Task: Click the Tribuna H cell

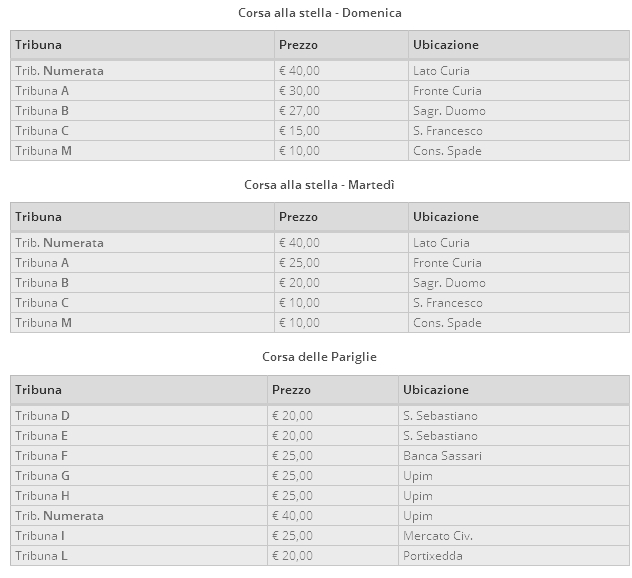Action: (43, 496)
